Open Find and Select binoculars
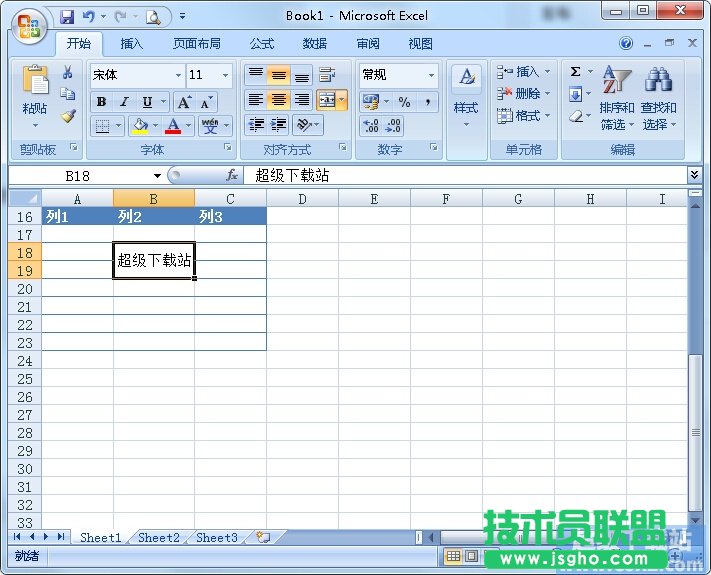Screen dimensions: 711x575 pyautogui.click(x=658, y=100)
